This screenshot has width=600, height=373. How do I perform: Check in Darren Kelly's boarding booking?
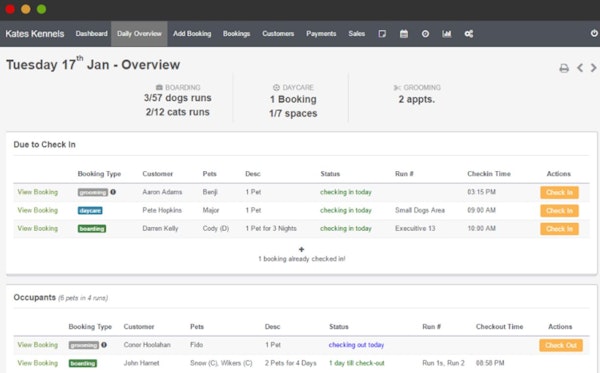click(559, 229)
